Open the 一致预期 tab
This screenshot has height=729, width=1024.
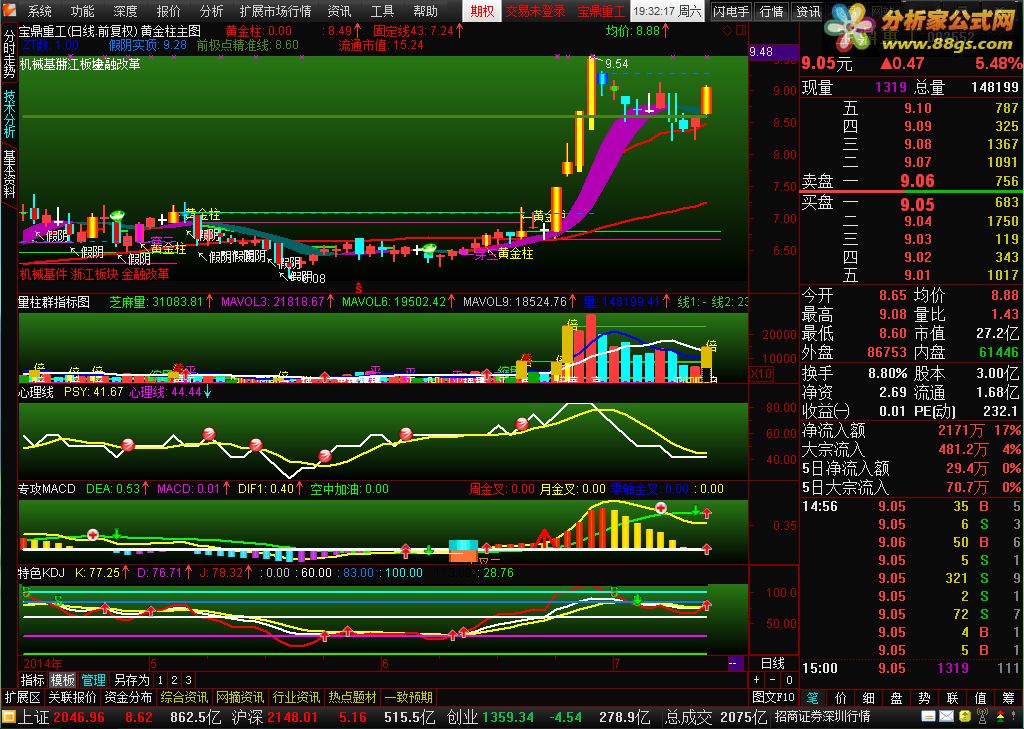point(409,698)
